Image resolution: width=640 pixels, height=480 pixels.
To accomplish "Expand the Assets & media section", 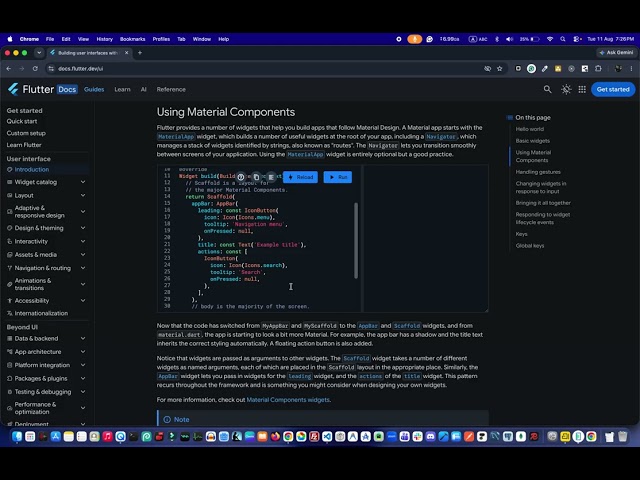I will pos(83,255).
